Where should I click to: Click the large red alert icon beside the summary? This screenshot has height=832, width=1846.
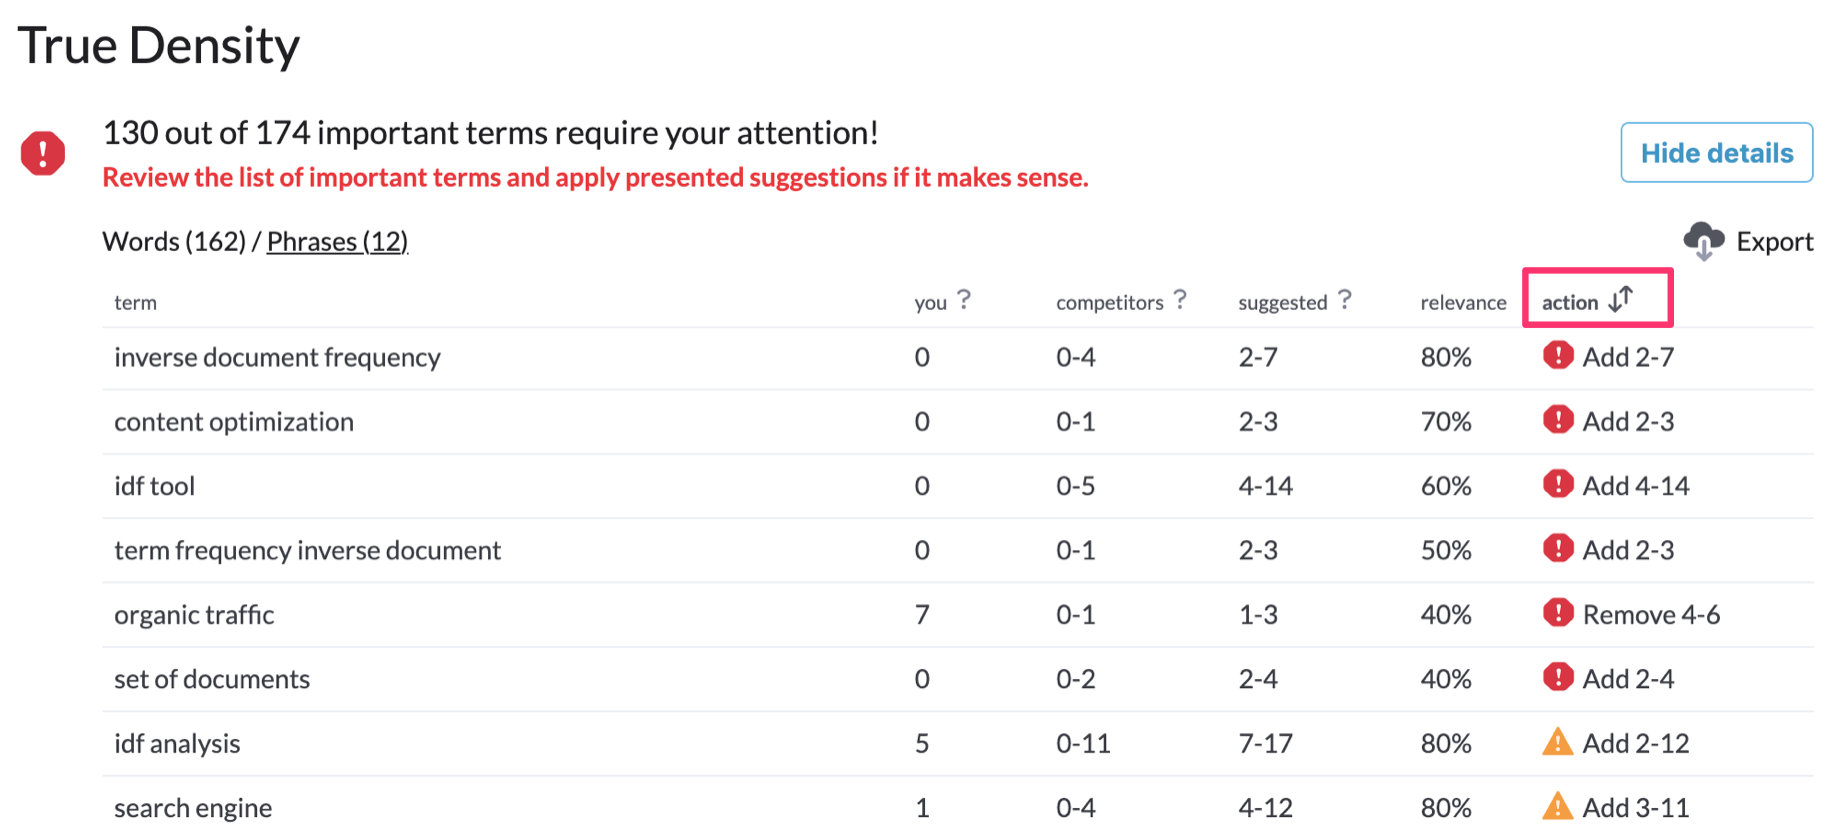(x=43, y=153)
